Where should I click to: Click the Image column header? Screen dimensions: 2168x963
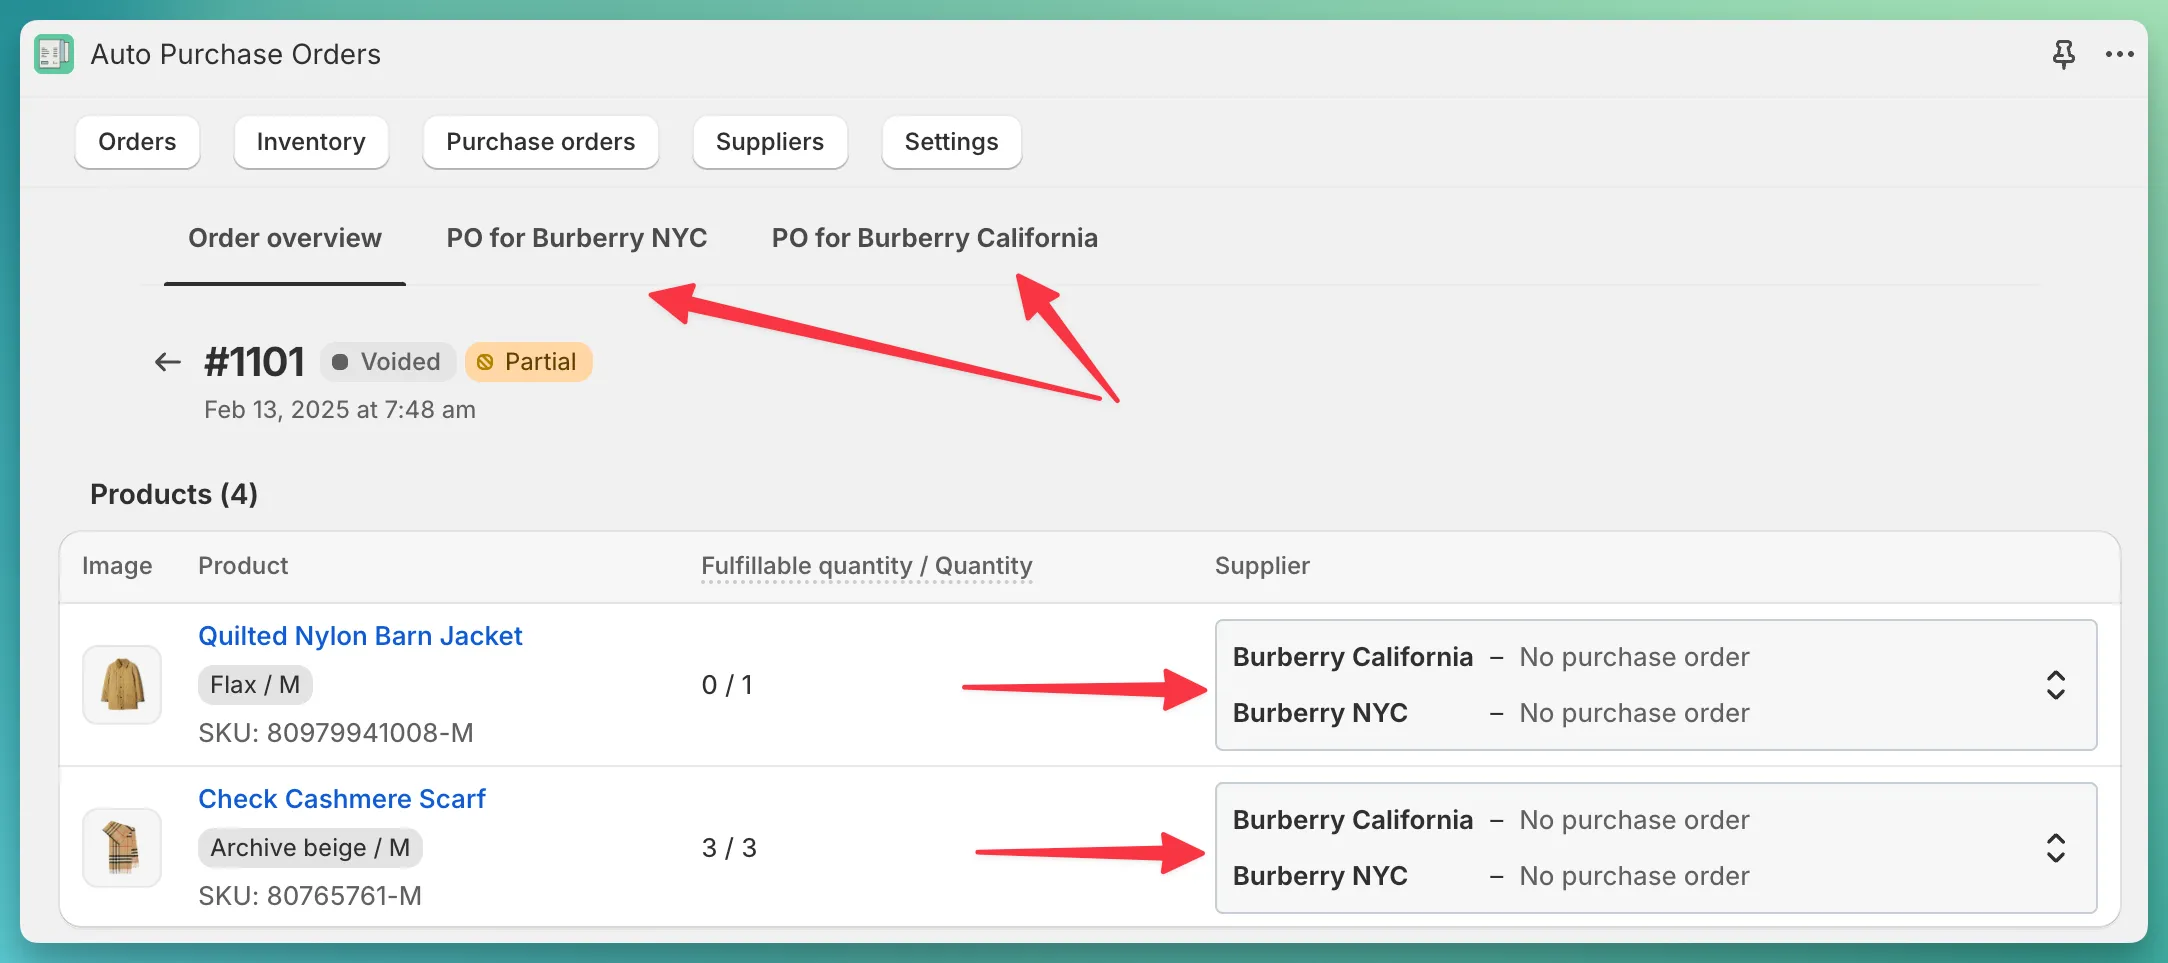coord(117,566)
